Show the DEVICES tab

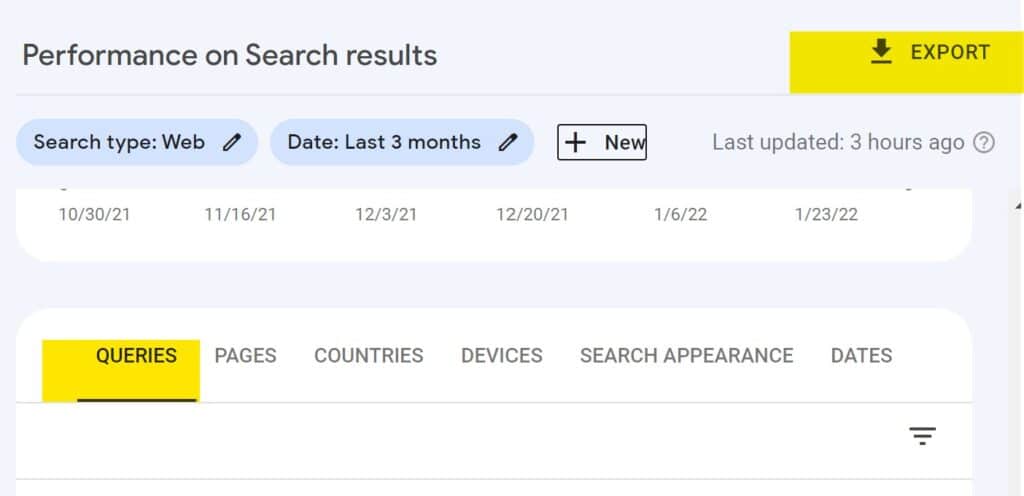click(502, 356)
